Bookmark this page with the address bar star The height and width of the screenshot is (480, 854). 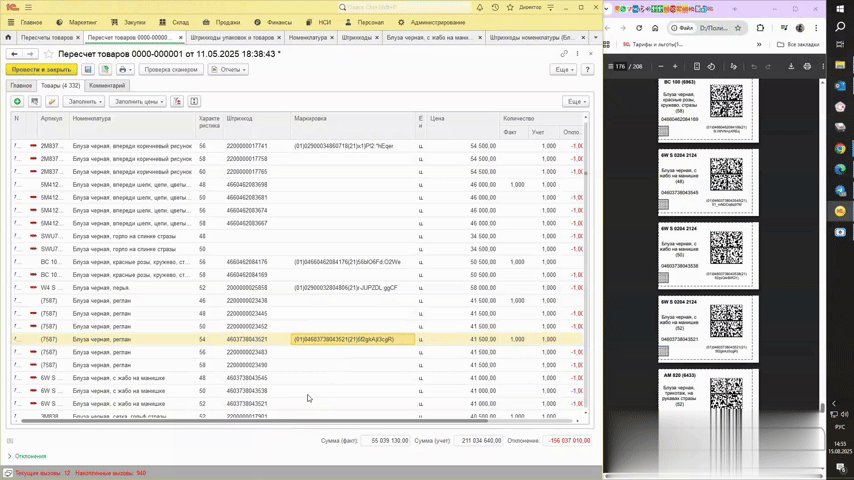point(738,28)
